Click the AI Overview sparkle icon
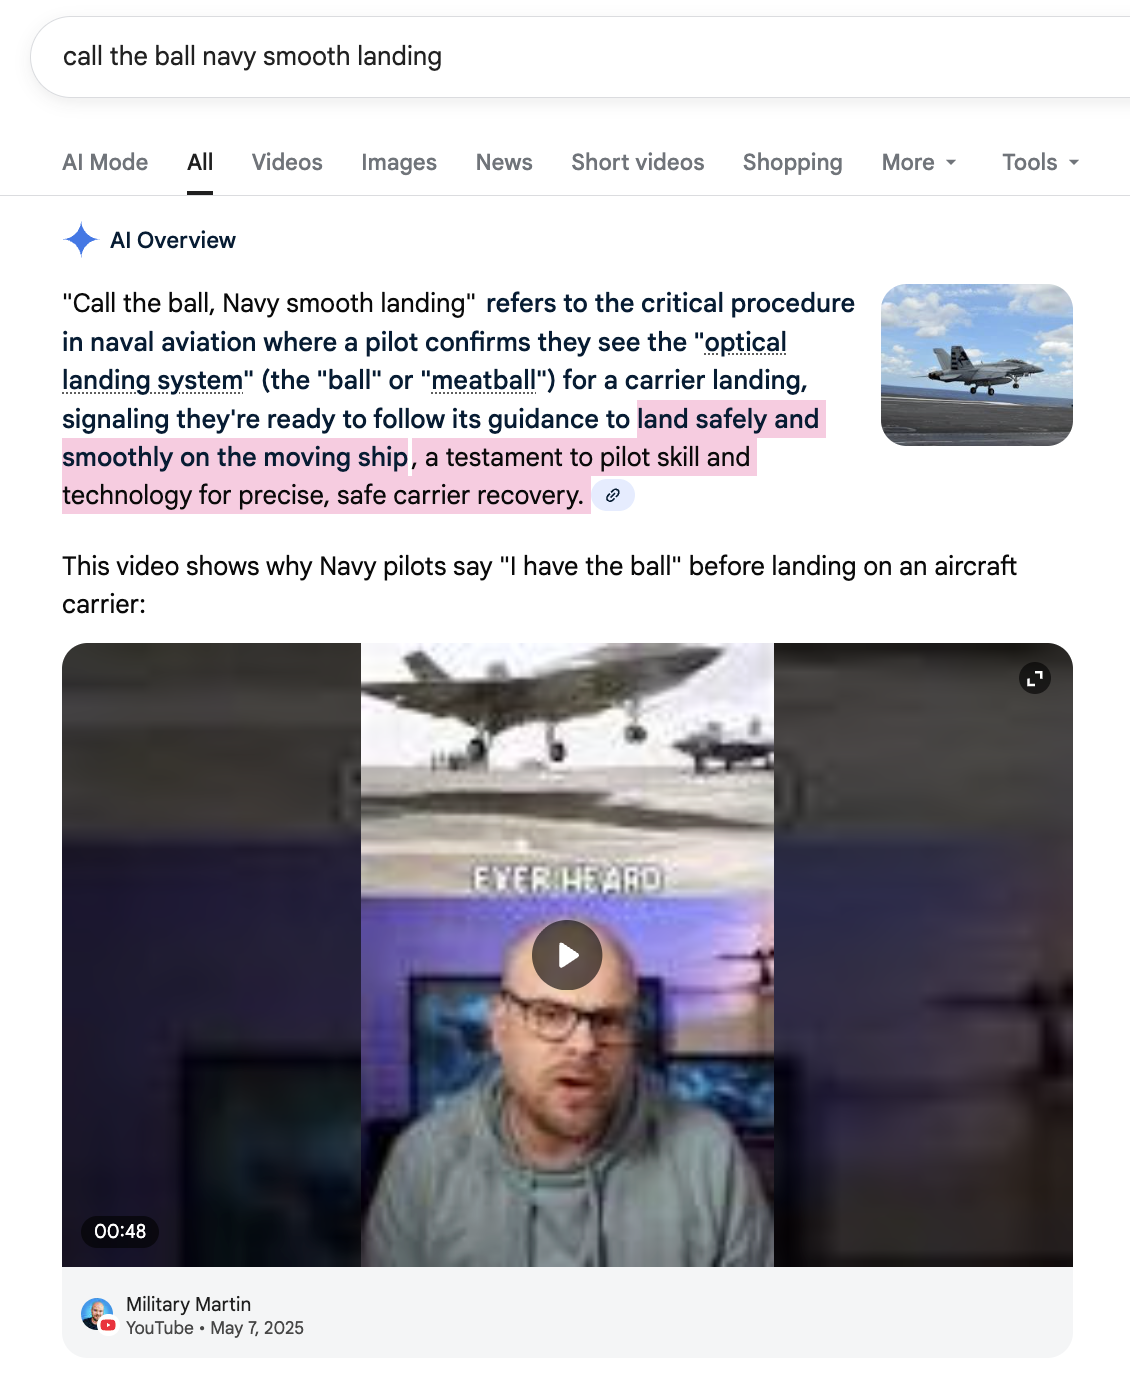The height and width of the screenshot is (1376, 1130). (80, 240)
